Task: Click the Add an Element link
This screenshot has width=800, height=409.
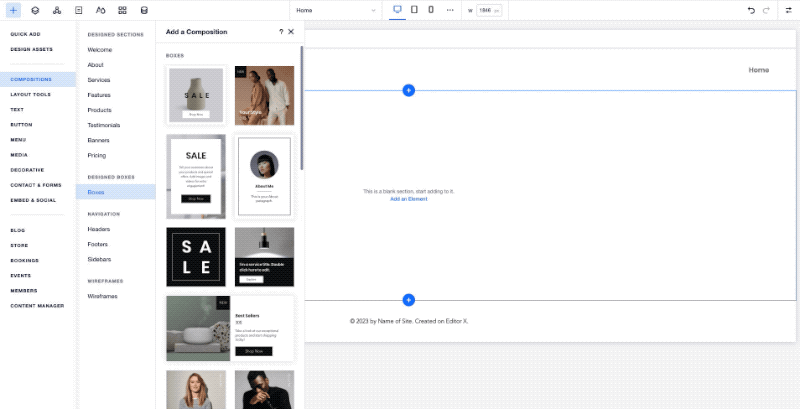Action: coord(409,199)
